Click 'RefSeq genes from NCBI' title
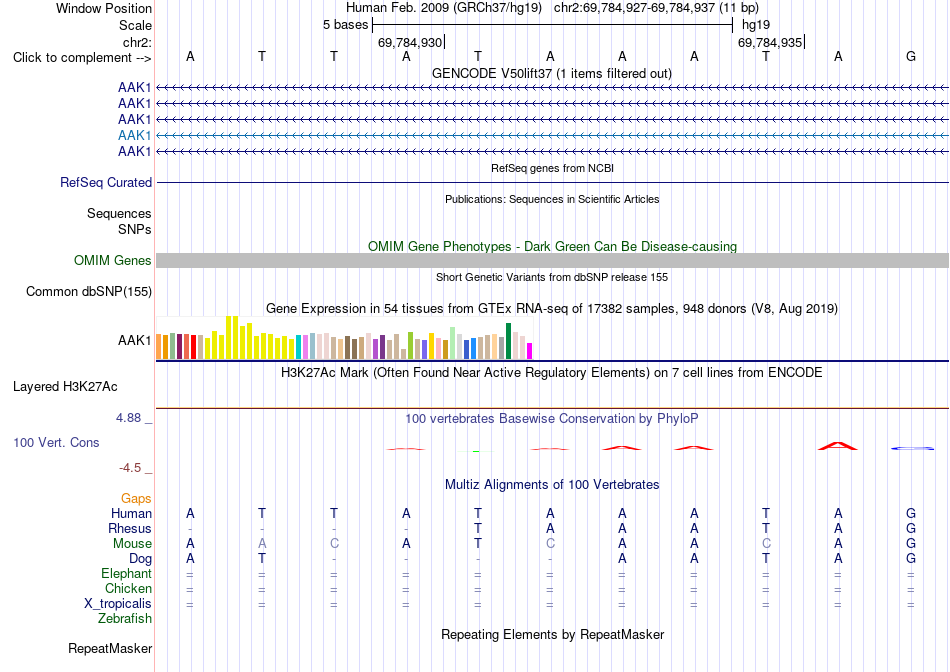Screen dimensions: 950x672 tap(552, 168)
